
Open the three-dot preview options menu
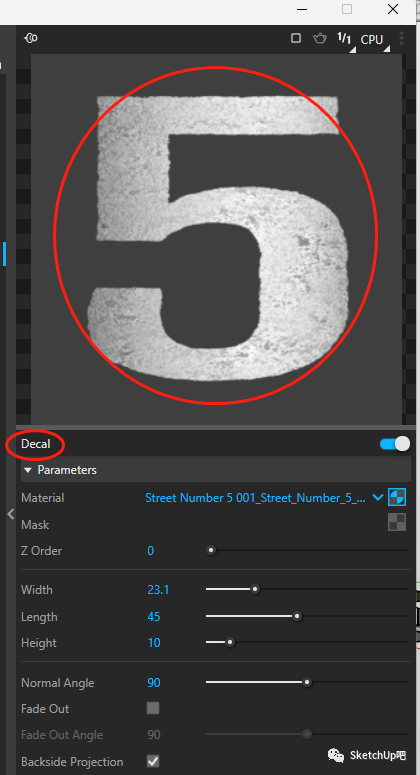(x=401, y=39)
